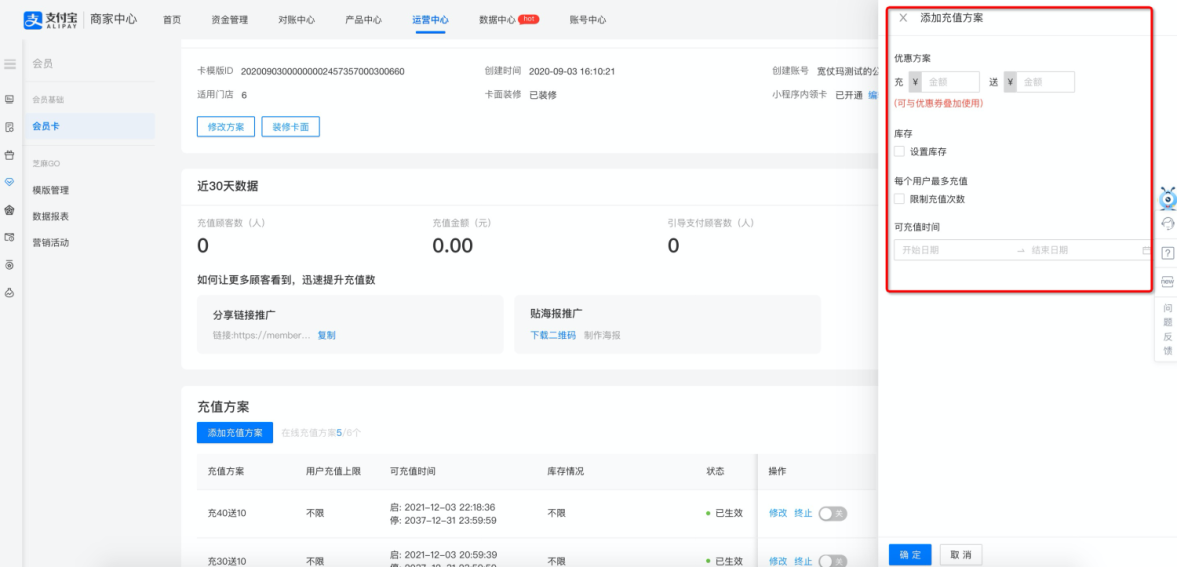This screenshot has height=567, width=1177.
Task: Click the 开始日期 start date field
Action: 953,250
